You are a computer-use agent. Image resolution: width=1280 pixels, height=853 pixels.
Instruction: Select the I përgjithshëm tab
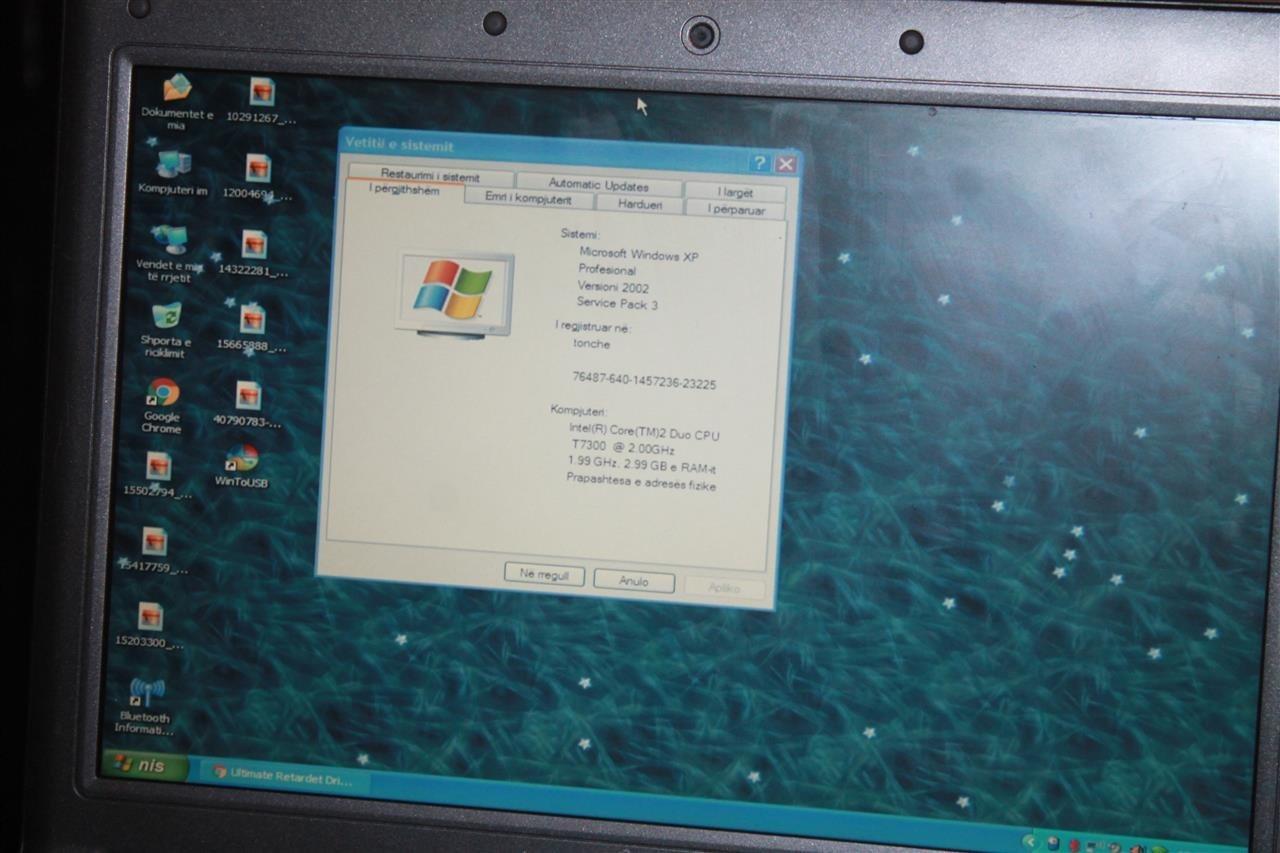[x=404, y=191]
